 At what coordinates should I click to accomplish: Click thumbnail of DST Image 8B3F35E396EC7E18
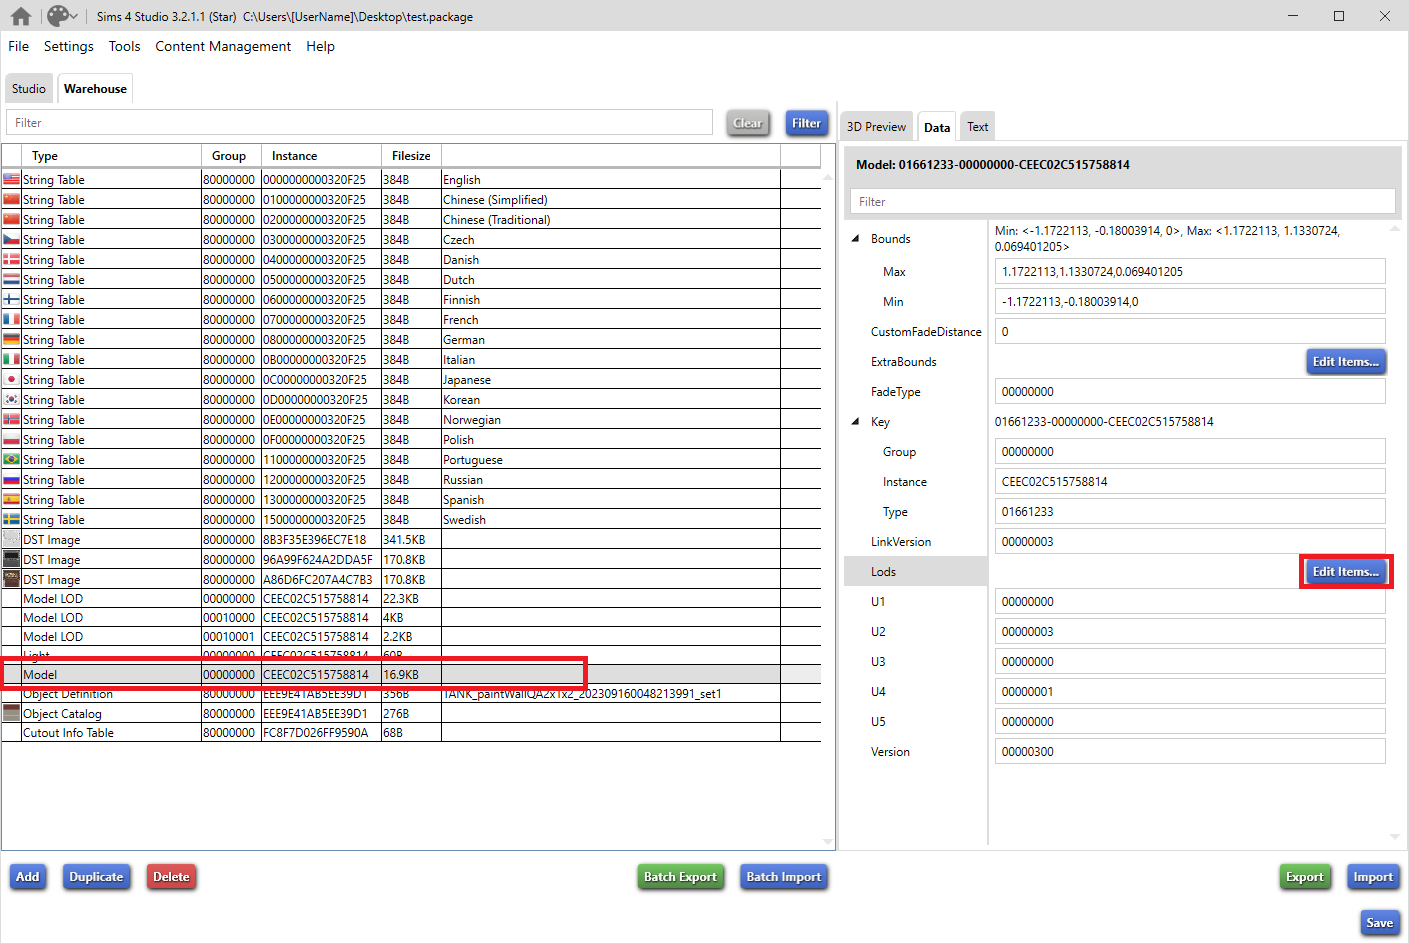11,539
